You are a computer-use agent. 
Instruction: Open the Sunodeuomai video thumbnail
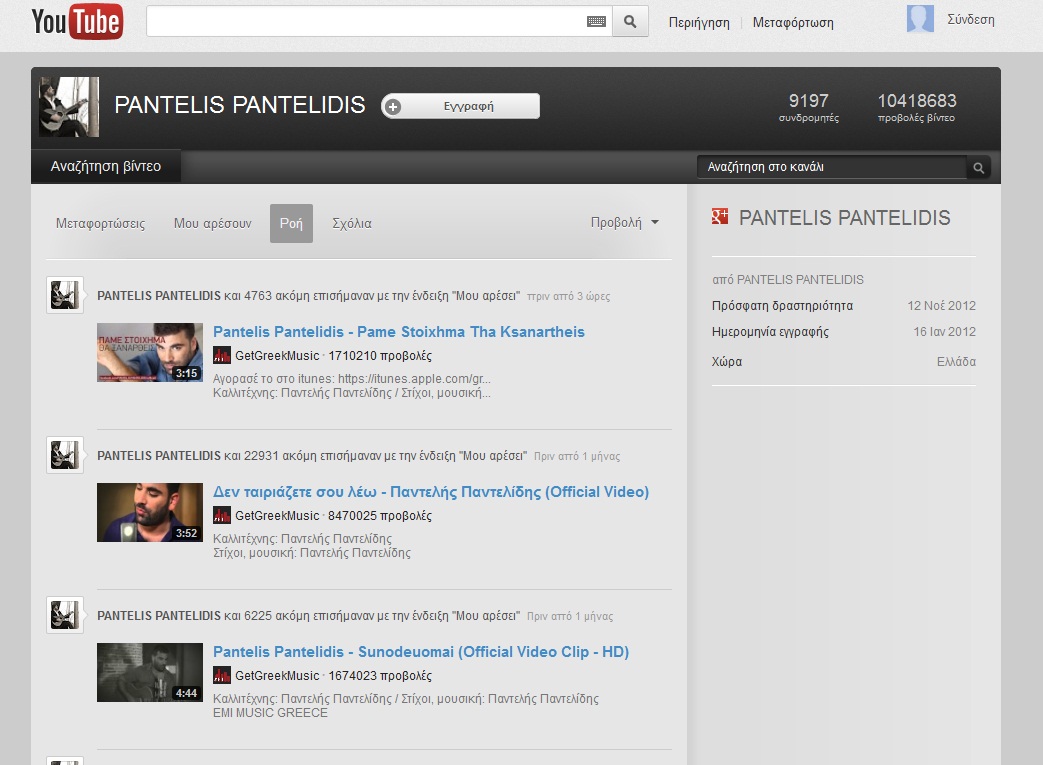[x=150, y=673]
